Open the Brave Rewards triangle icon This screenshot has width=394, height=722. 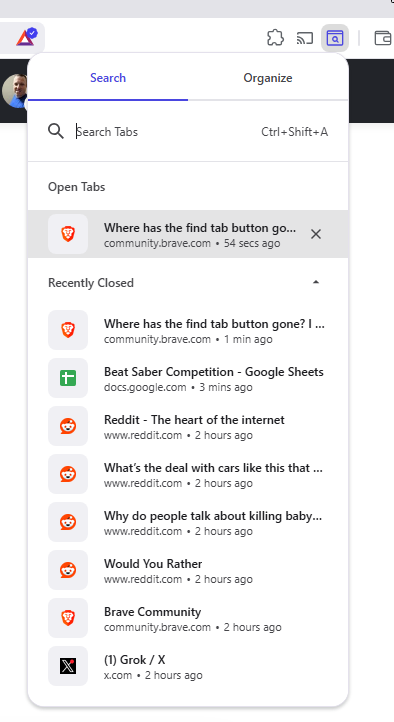26,37
